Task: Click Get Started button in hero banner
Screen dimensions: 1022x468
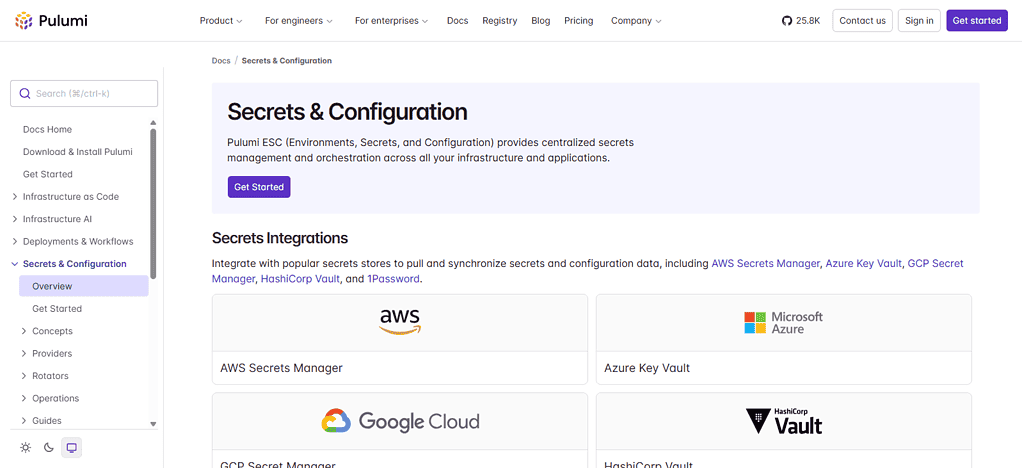Action: pos(259,186)
